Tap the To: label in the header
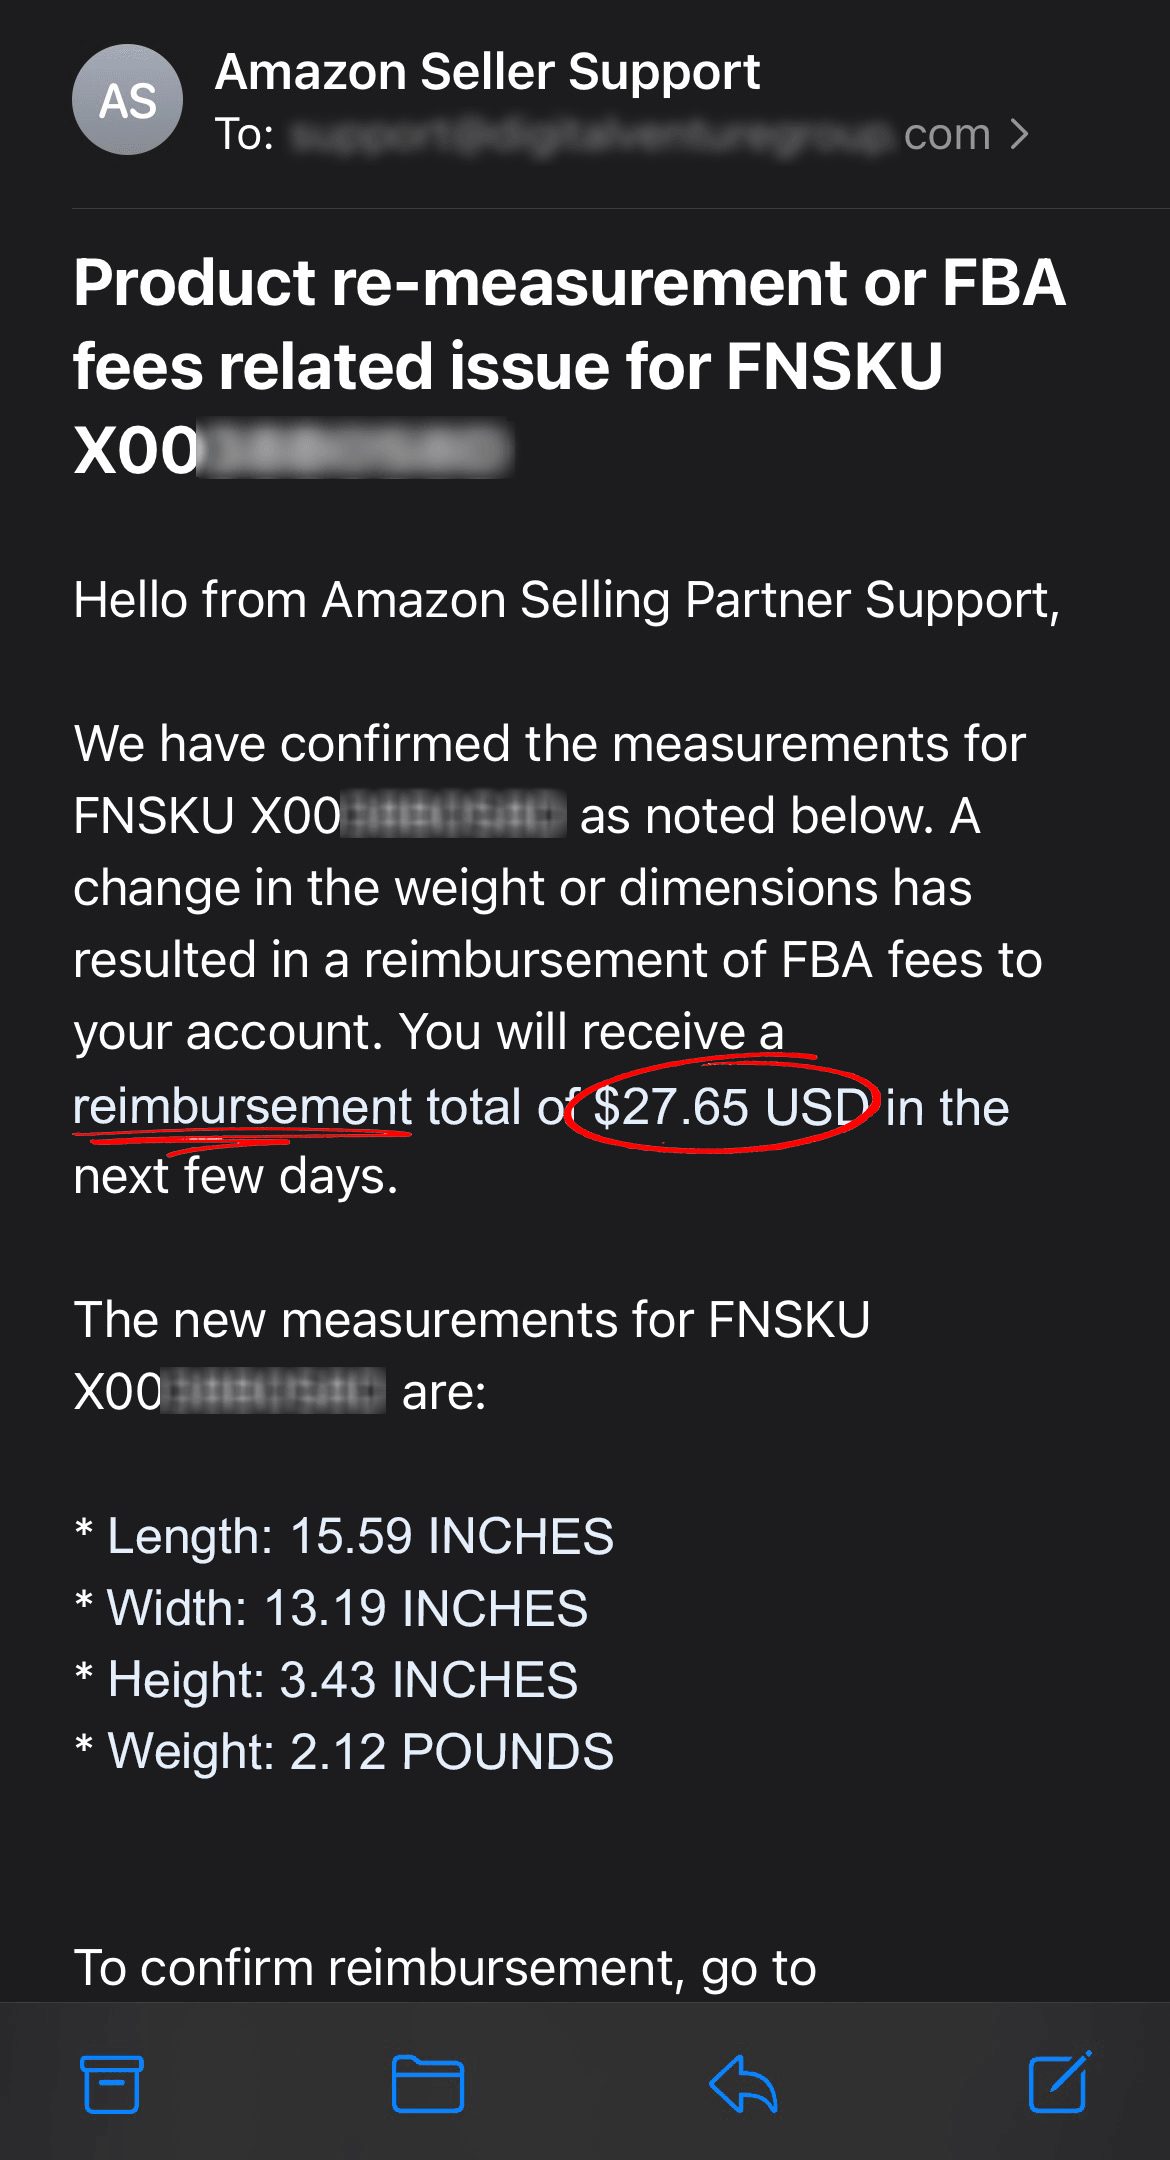Viewport: 1170px width, 2160px height. pos(245,134)
